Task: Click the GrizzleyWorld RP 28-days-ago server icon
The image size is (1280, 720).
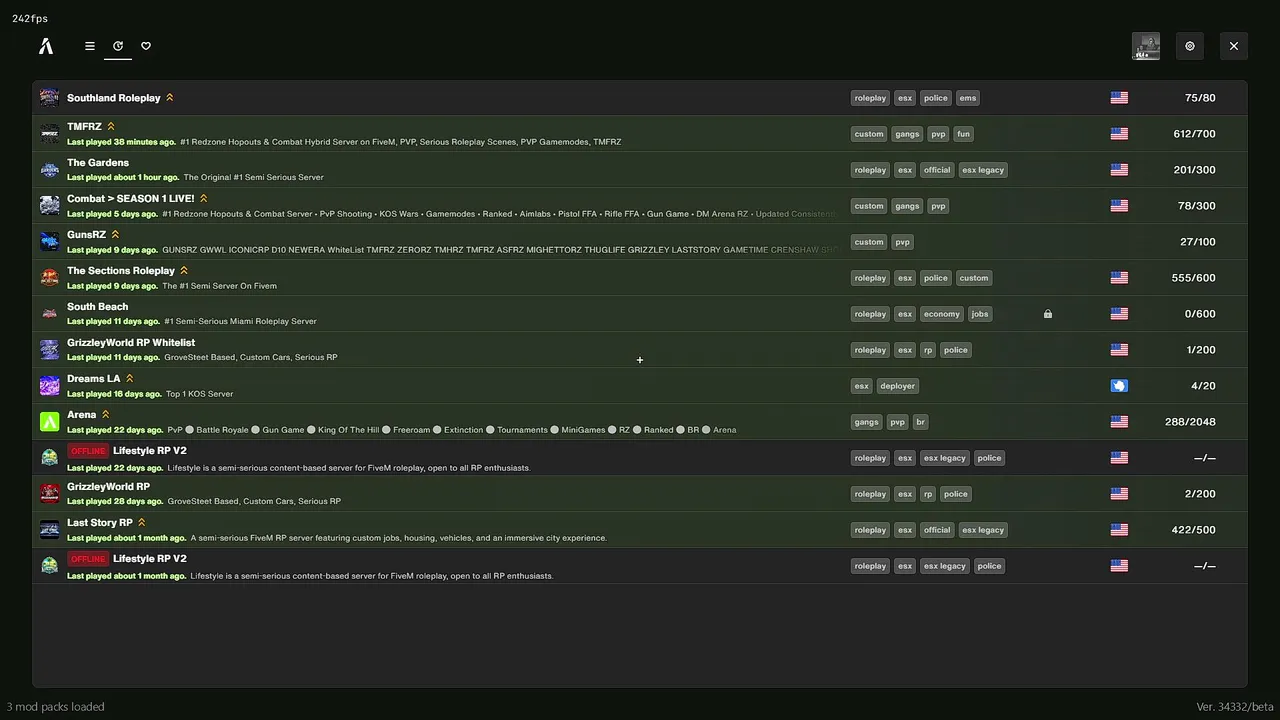Action: pyautogui.click(x=50, y=494)
